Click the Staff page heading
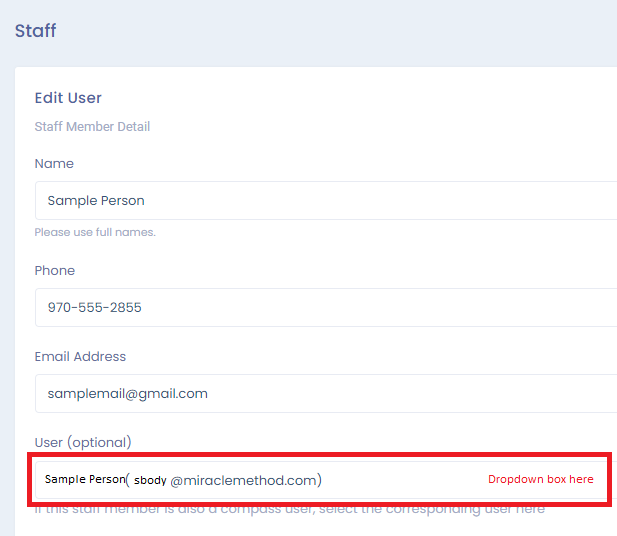617x536 pixels. (x=35, y=31)
